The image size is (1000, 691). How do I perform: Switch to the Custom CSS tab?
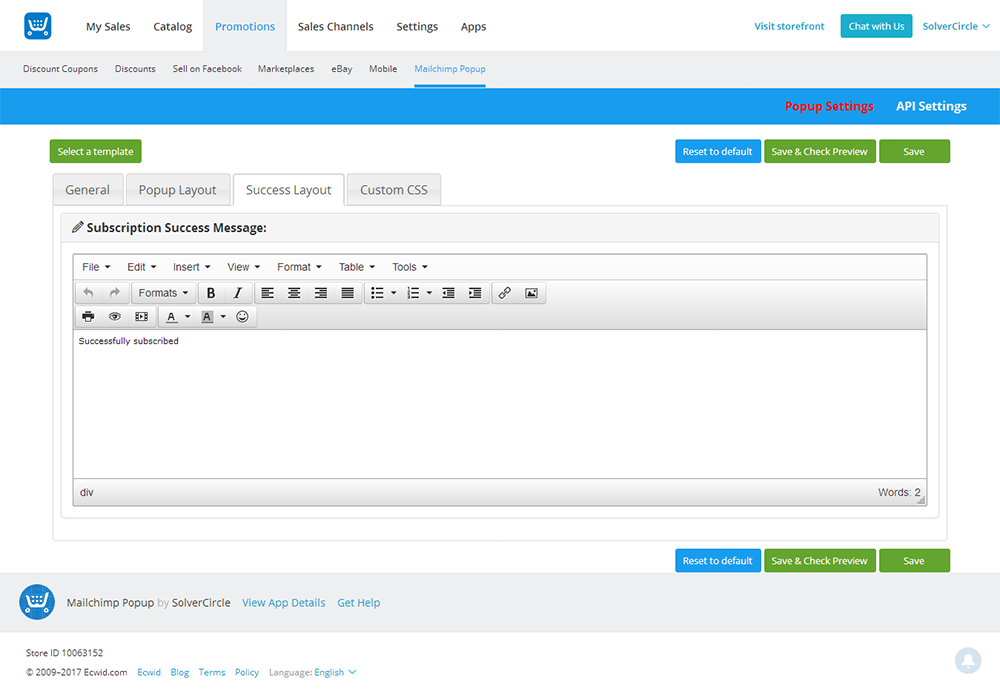click(x=393, y=189)
